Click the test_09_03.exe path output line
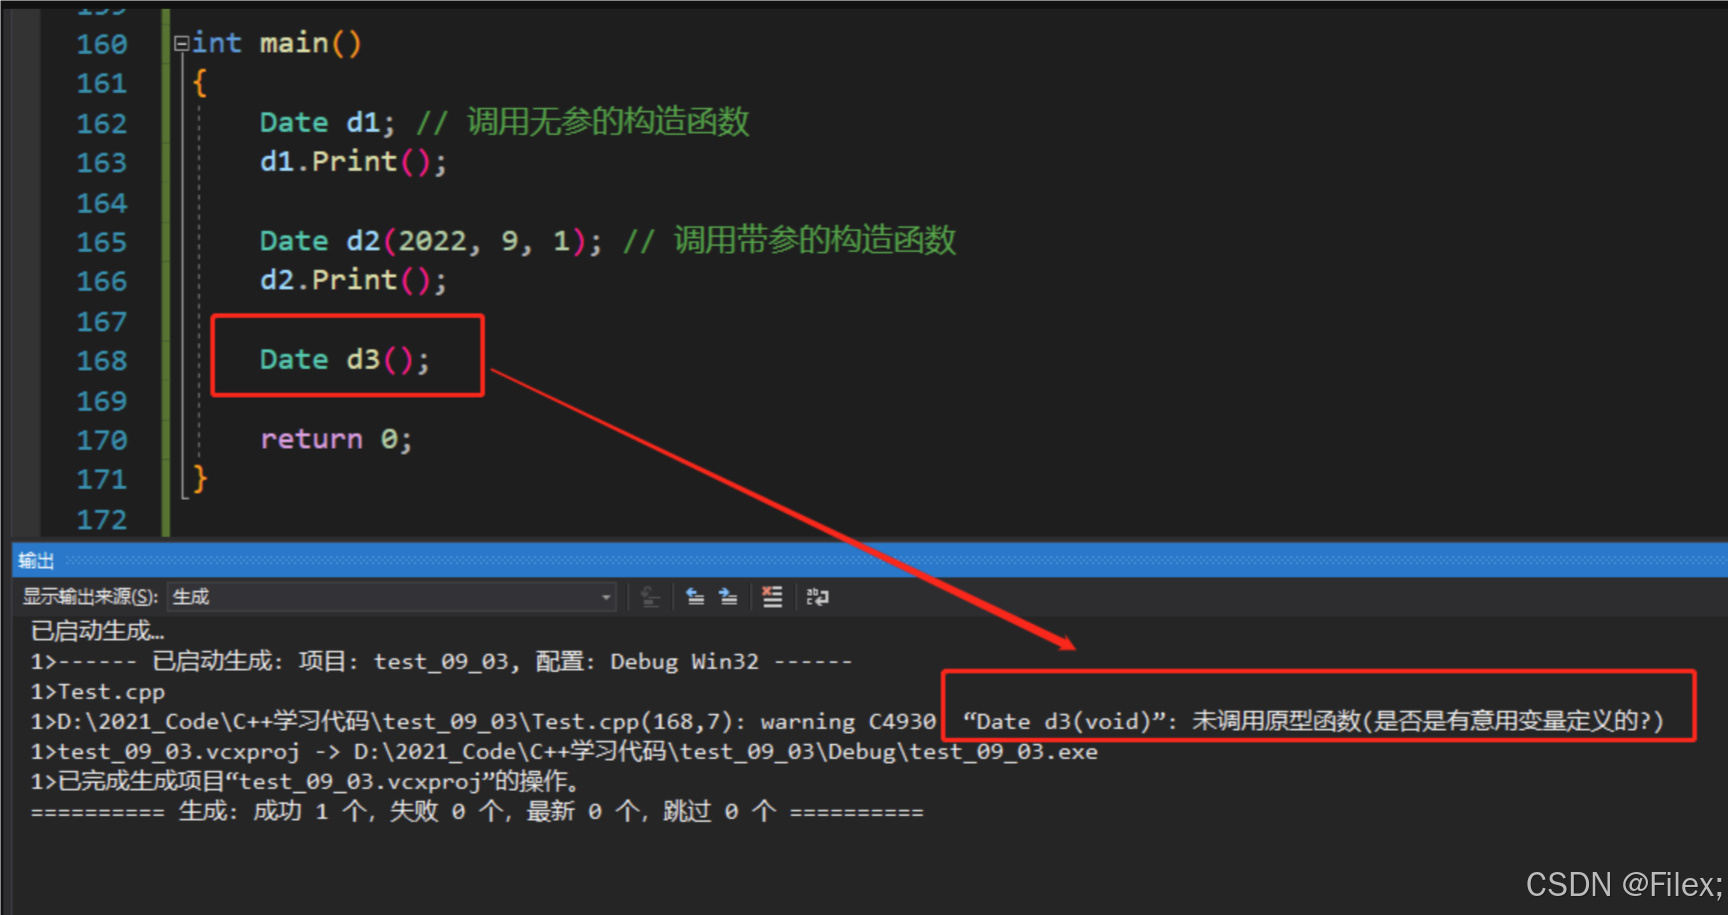Viewport: 1728px width, 915px height. coord(564,751)
